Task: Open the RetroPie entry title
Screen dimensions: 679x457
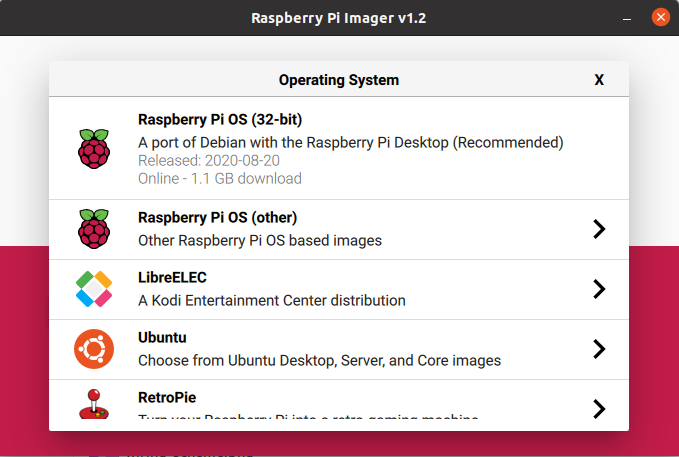Action: (167, 397)
